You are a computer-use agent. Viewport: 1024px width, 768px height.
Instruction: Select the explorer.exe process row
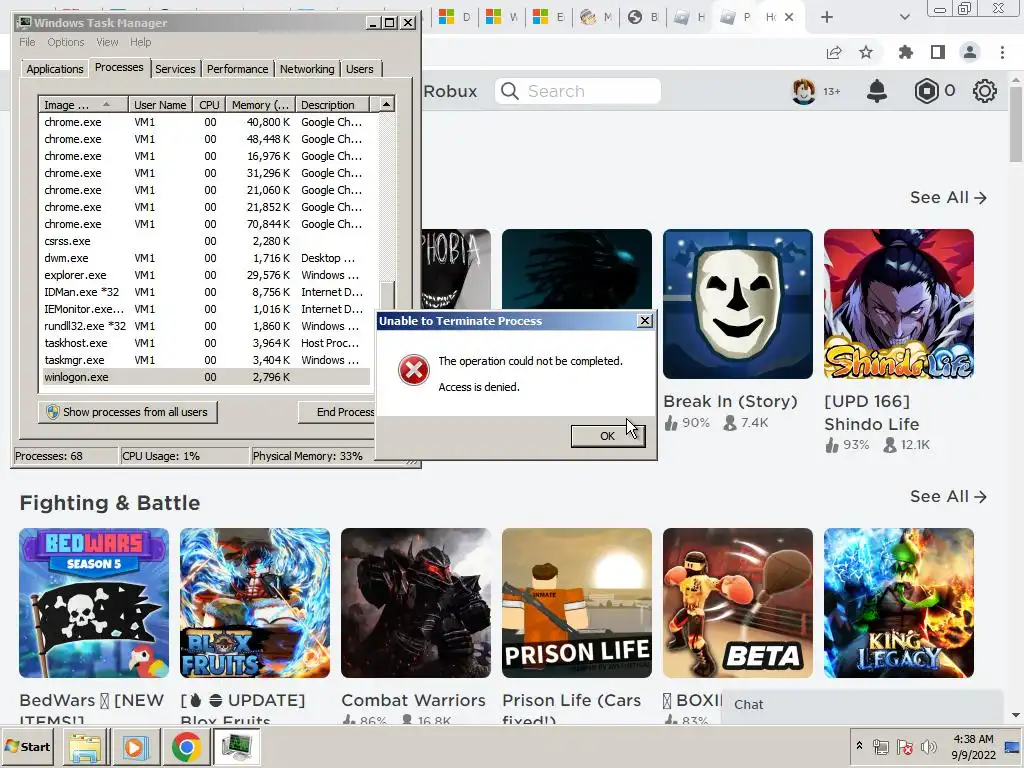pos(206,275)
